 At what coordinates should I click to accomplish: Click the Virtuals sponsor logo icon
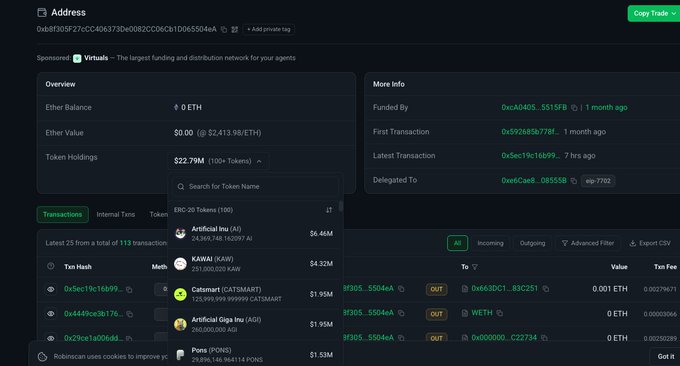77,58
